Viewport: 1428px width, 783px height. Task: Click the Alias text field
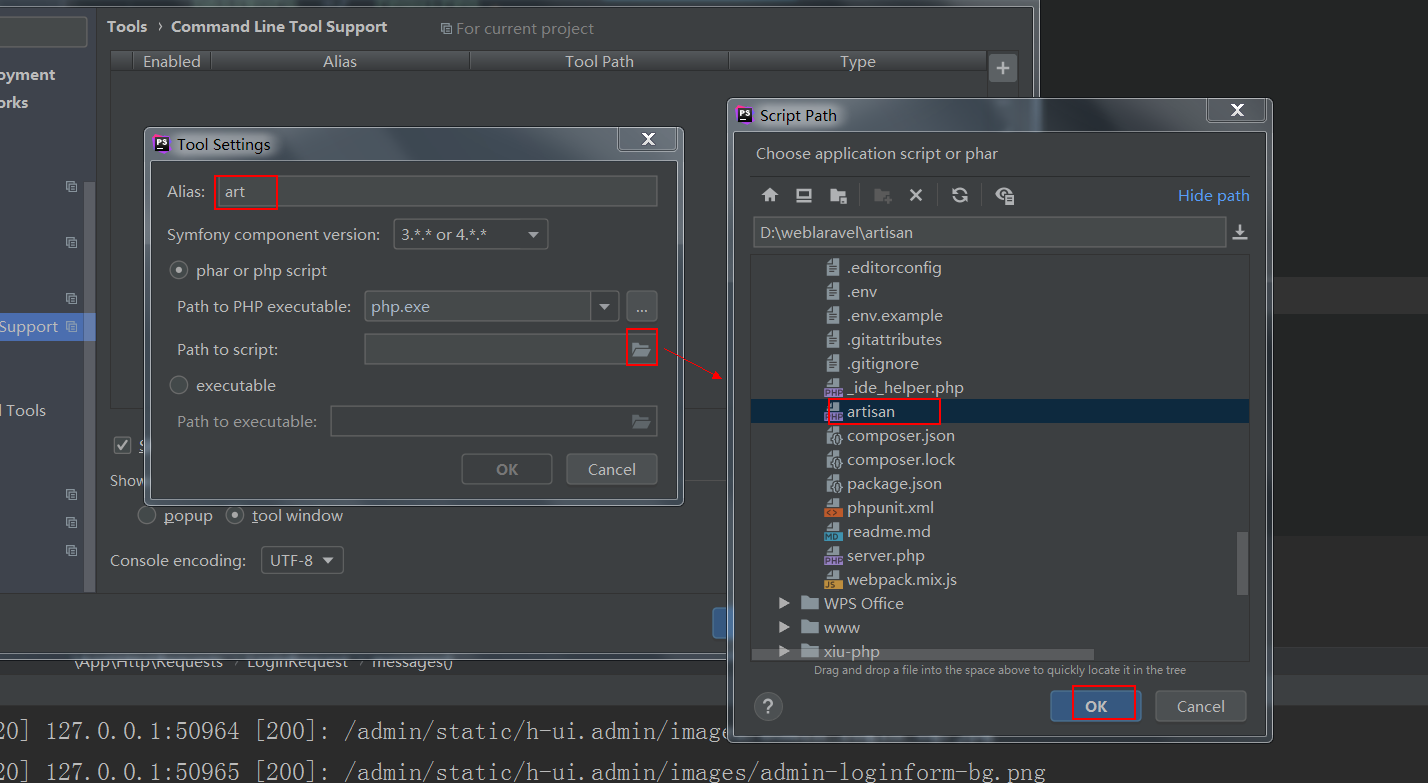coord(435,192)
